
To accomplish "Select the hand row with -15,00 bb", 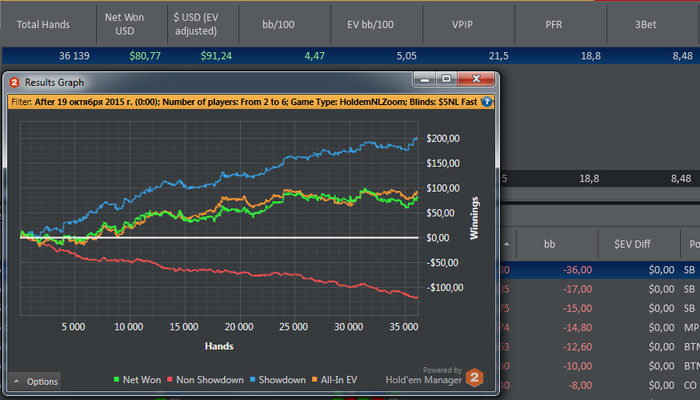I will pos(600,308).
